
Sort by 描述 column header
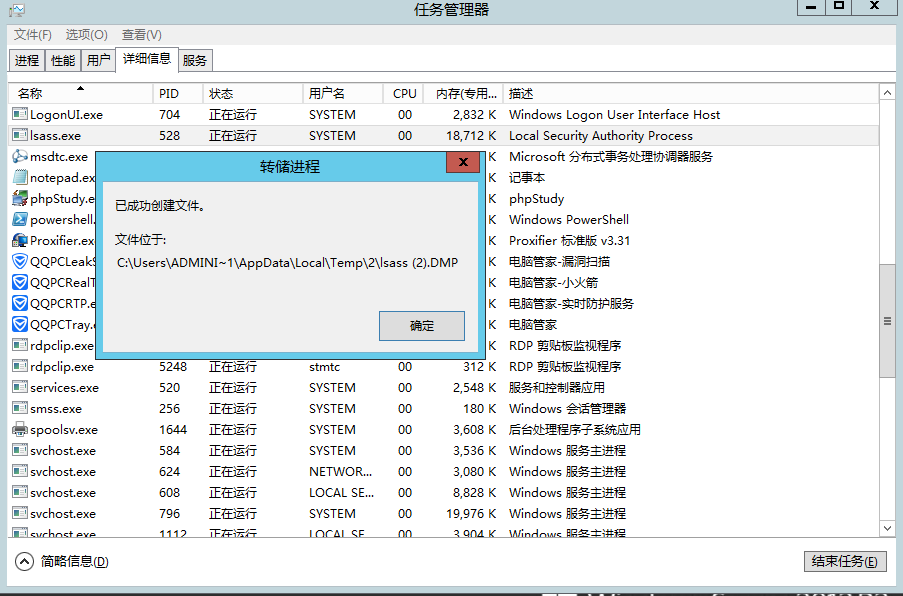(x=691, y=93)
